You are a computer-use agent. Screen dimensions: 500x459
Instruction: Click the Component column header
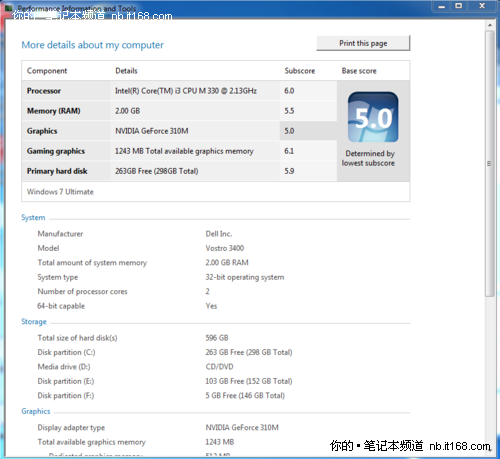(x=47, y=71)
